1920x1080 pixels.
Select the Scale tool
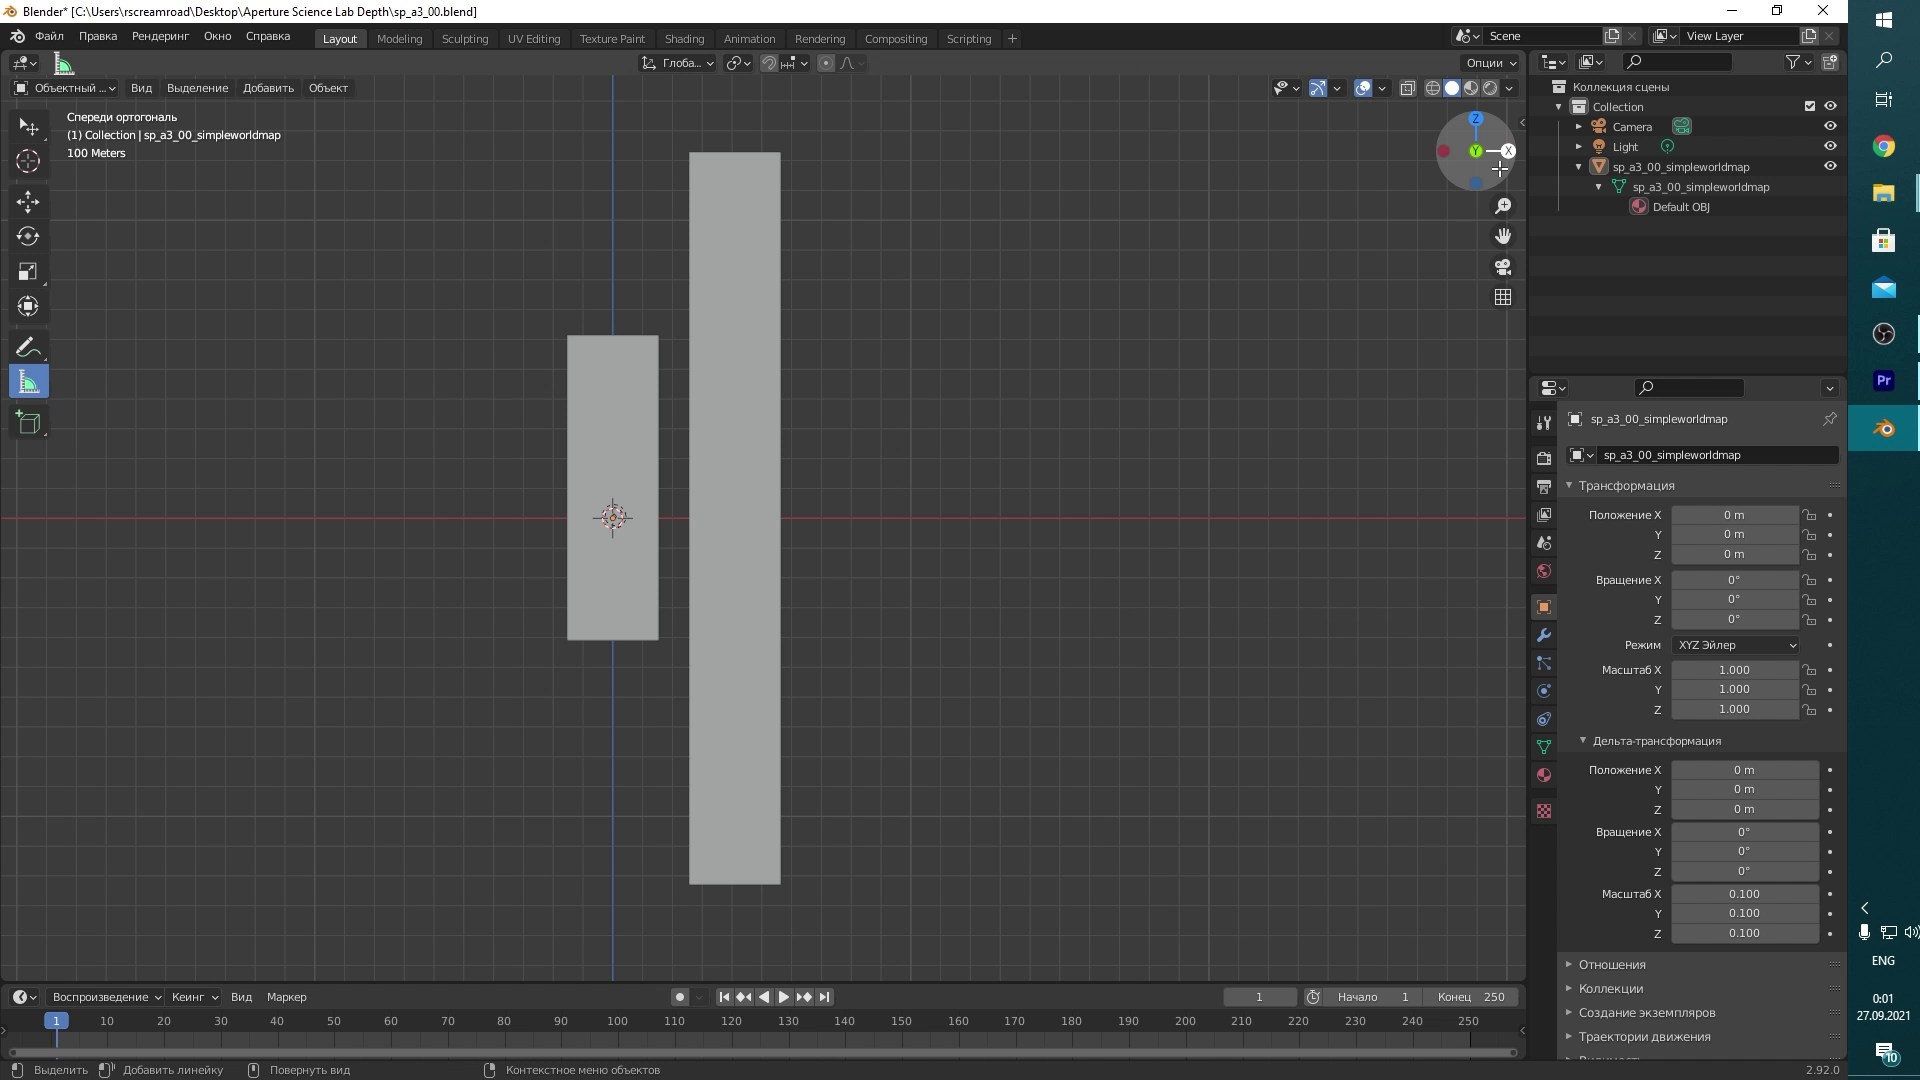click(x=28, y=272)
